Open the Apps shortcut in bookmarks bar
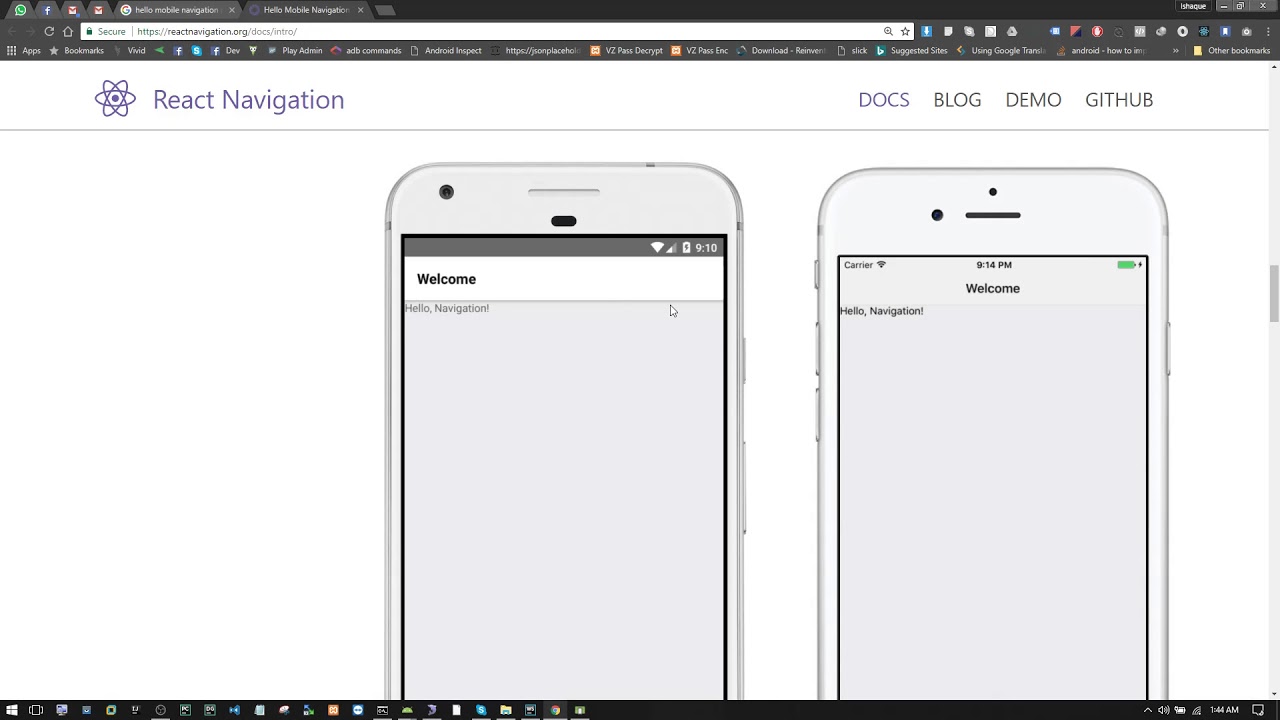Viewport: 1280px width, 720px height. point(24,50)
